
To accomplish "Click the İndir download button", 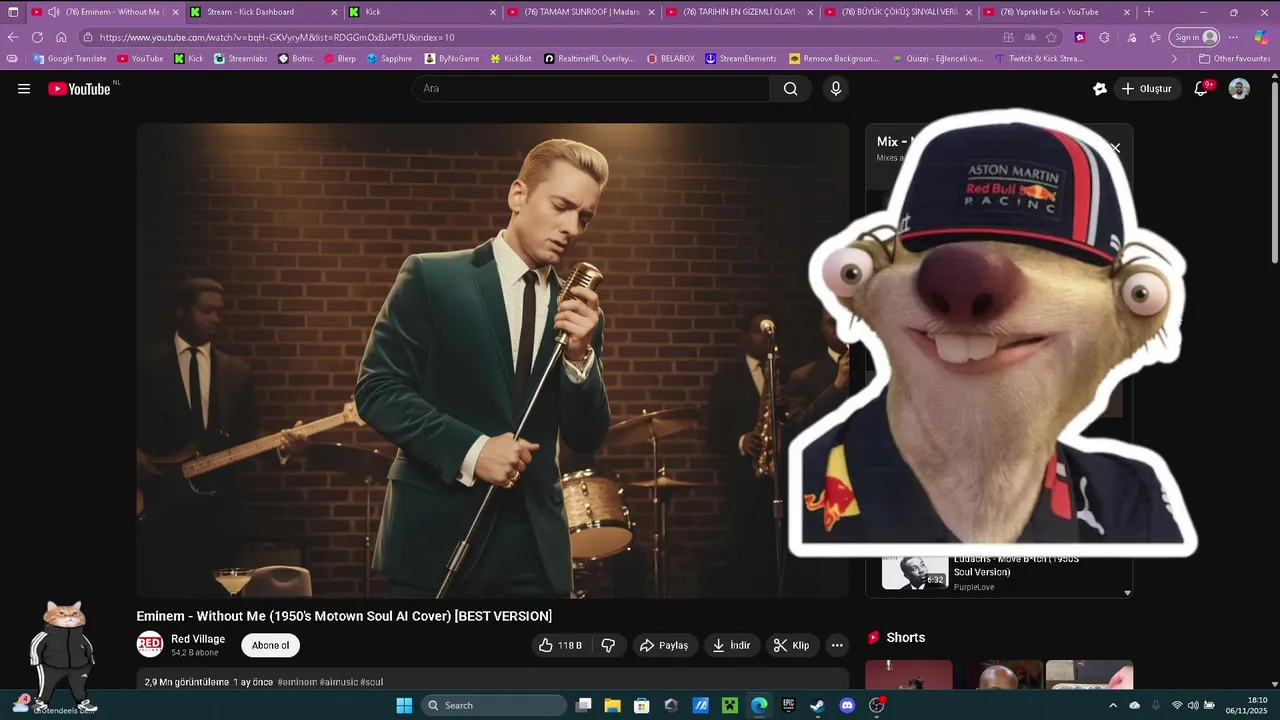I will pos(731,646).
